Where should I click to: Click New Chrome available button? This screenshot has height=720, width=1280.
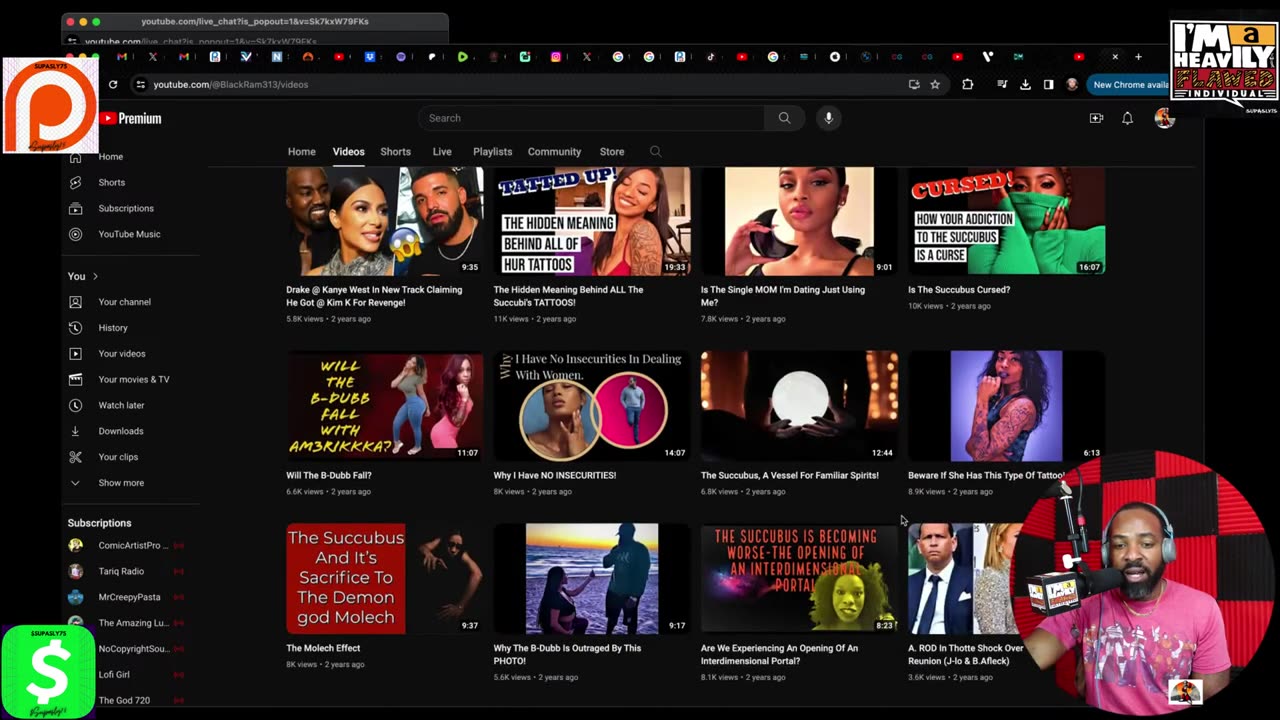coord(1130,85)
